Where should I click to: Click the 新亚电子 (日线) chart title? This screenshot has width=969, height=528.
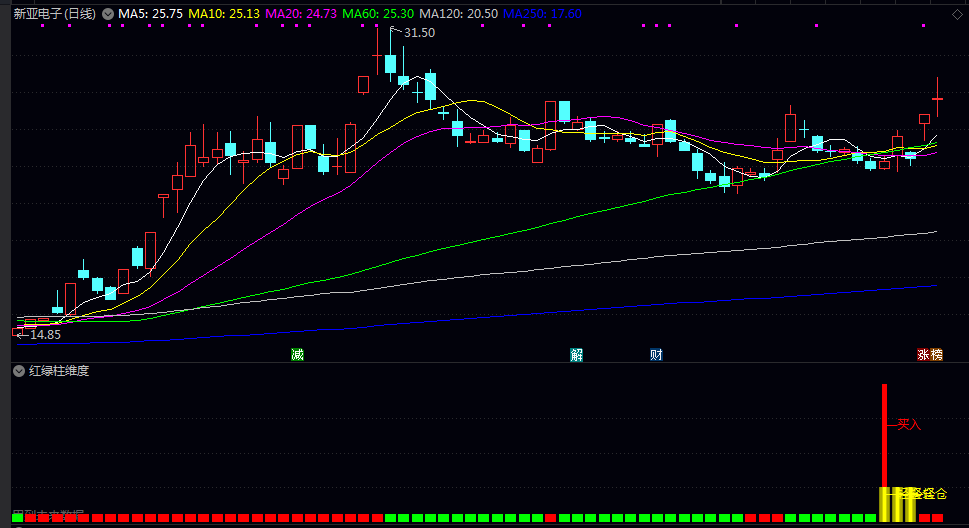point(55,14)
